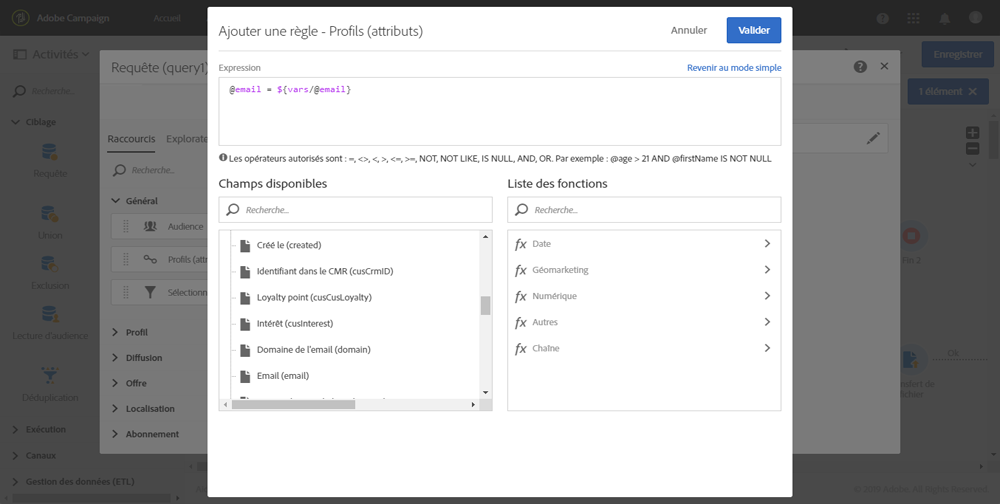Click the search magnifier in Champs disponibles
Image resolution: width=1000 pixels, height=504 pixels.
233,210
